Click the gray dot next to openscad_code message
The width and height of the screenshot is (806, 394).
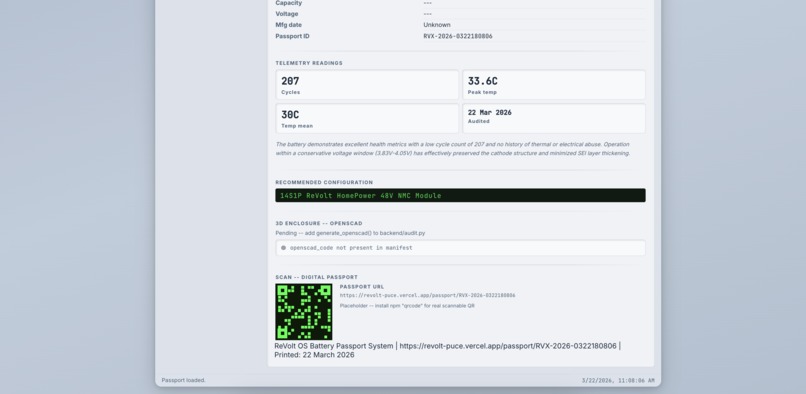click(x=283, y=248)
